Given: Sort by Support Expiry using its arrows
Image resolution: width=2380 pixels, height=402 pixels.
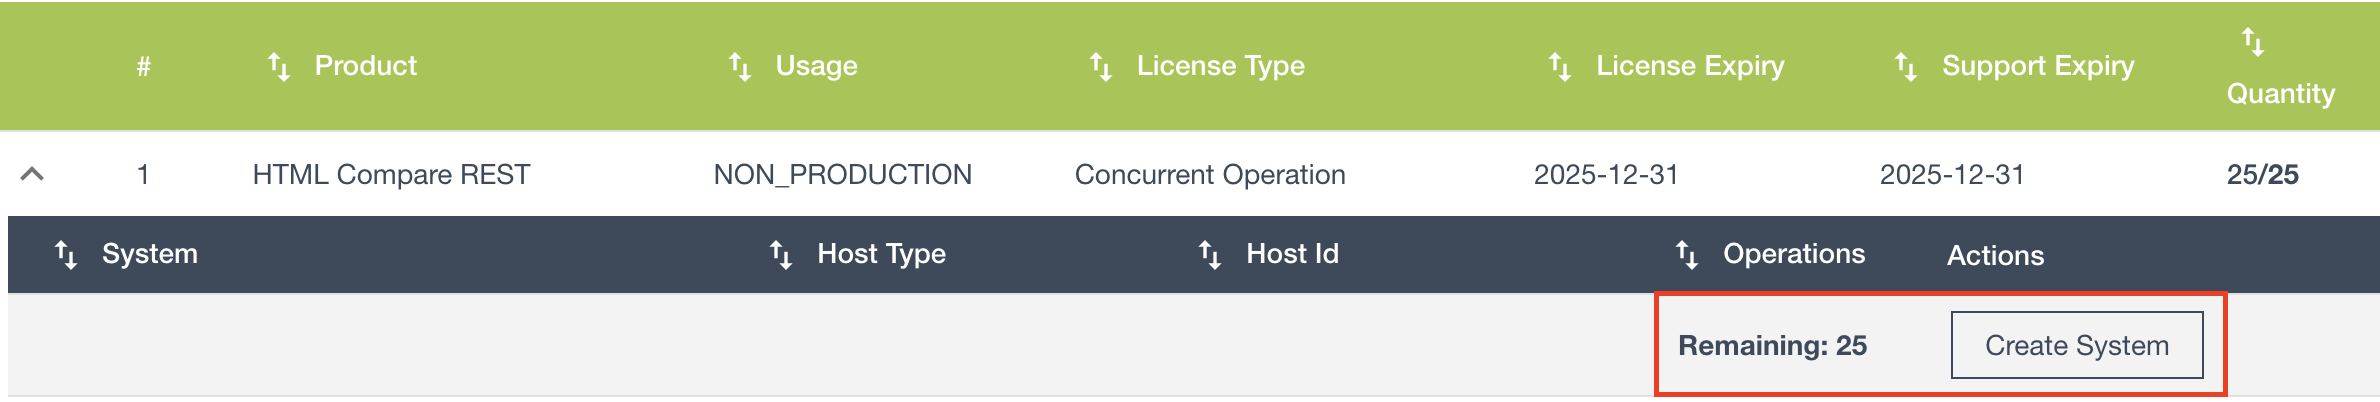Looking at the screenshot, I should coord(1905,67).
